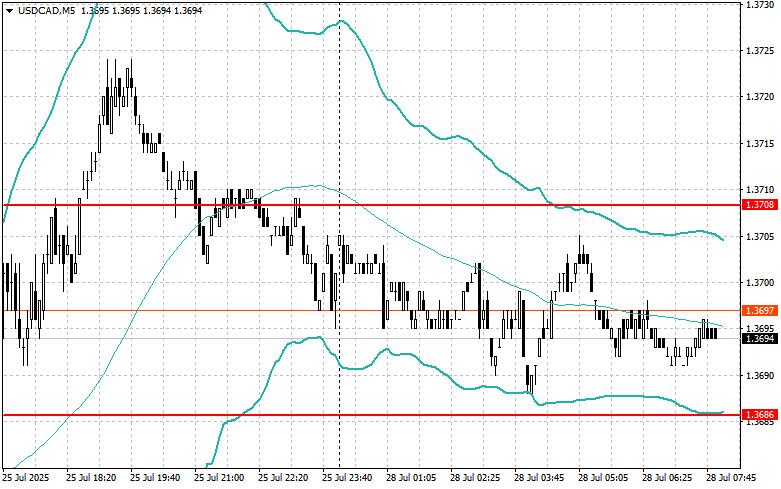
Task: Click the 1.3725 price axis value
Action: click(x=760, y=51)
